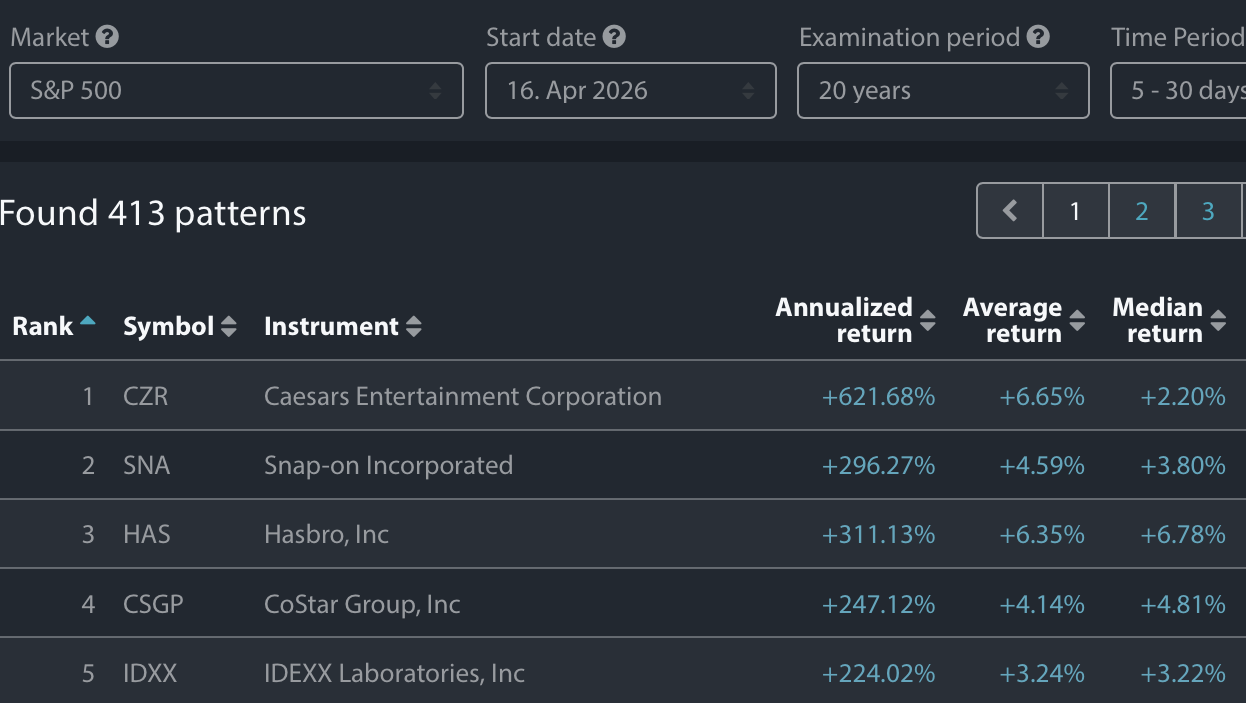This screenshot has width=1246, height=703.
Task: Click the Average return sort arrows
Action: tap(1077, 320)
